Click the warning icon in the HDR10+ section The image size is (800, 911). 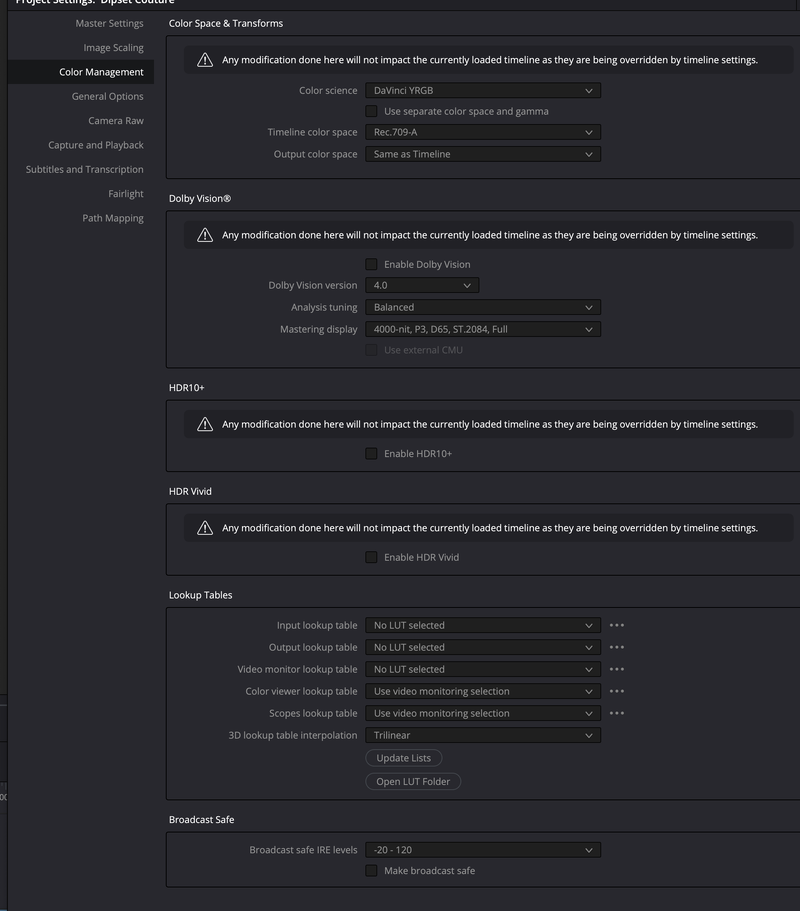205,425
